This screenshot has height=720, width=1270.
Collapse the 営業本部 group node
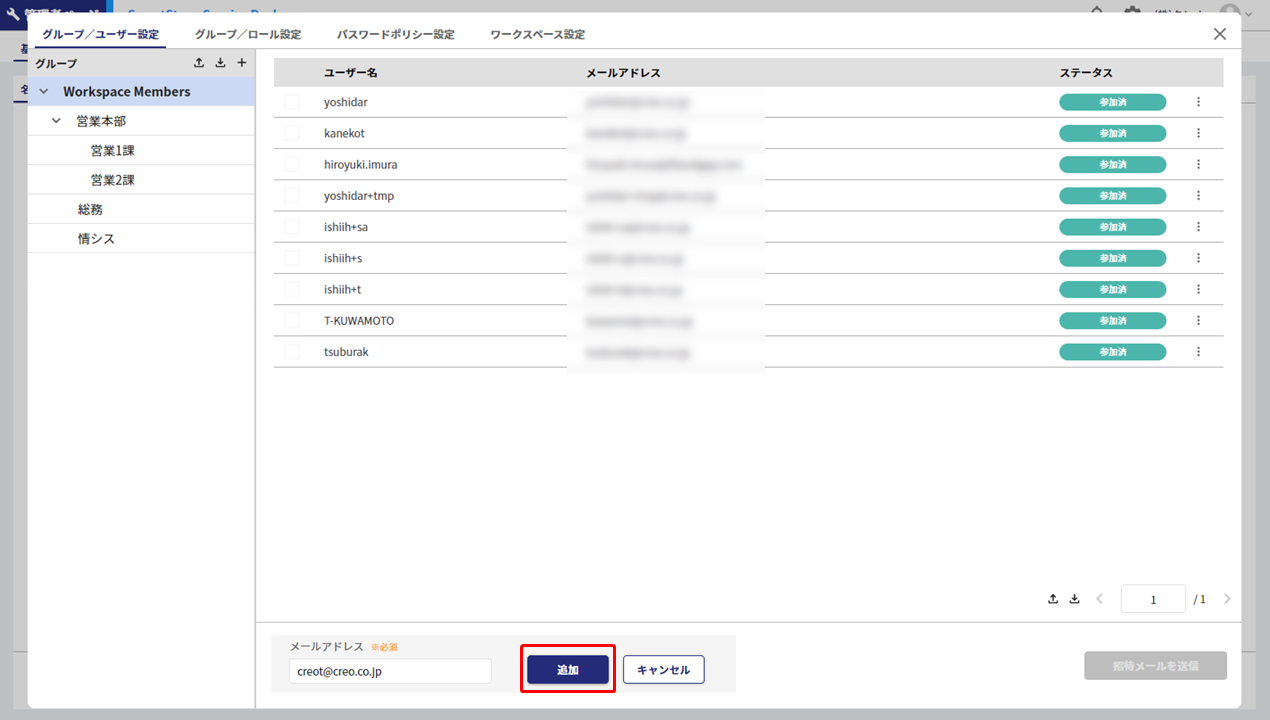click(x=57, y=121)
